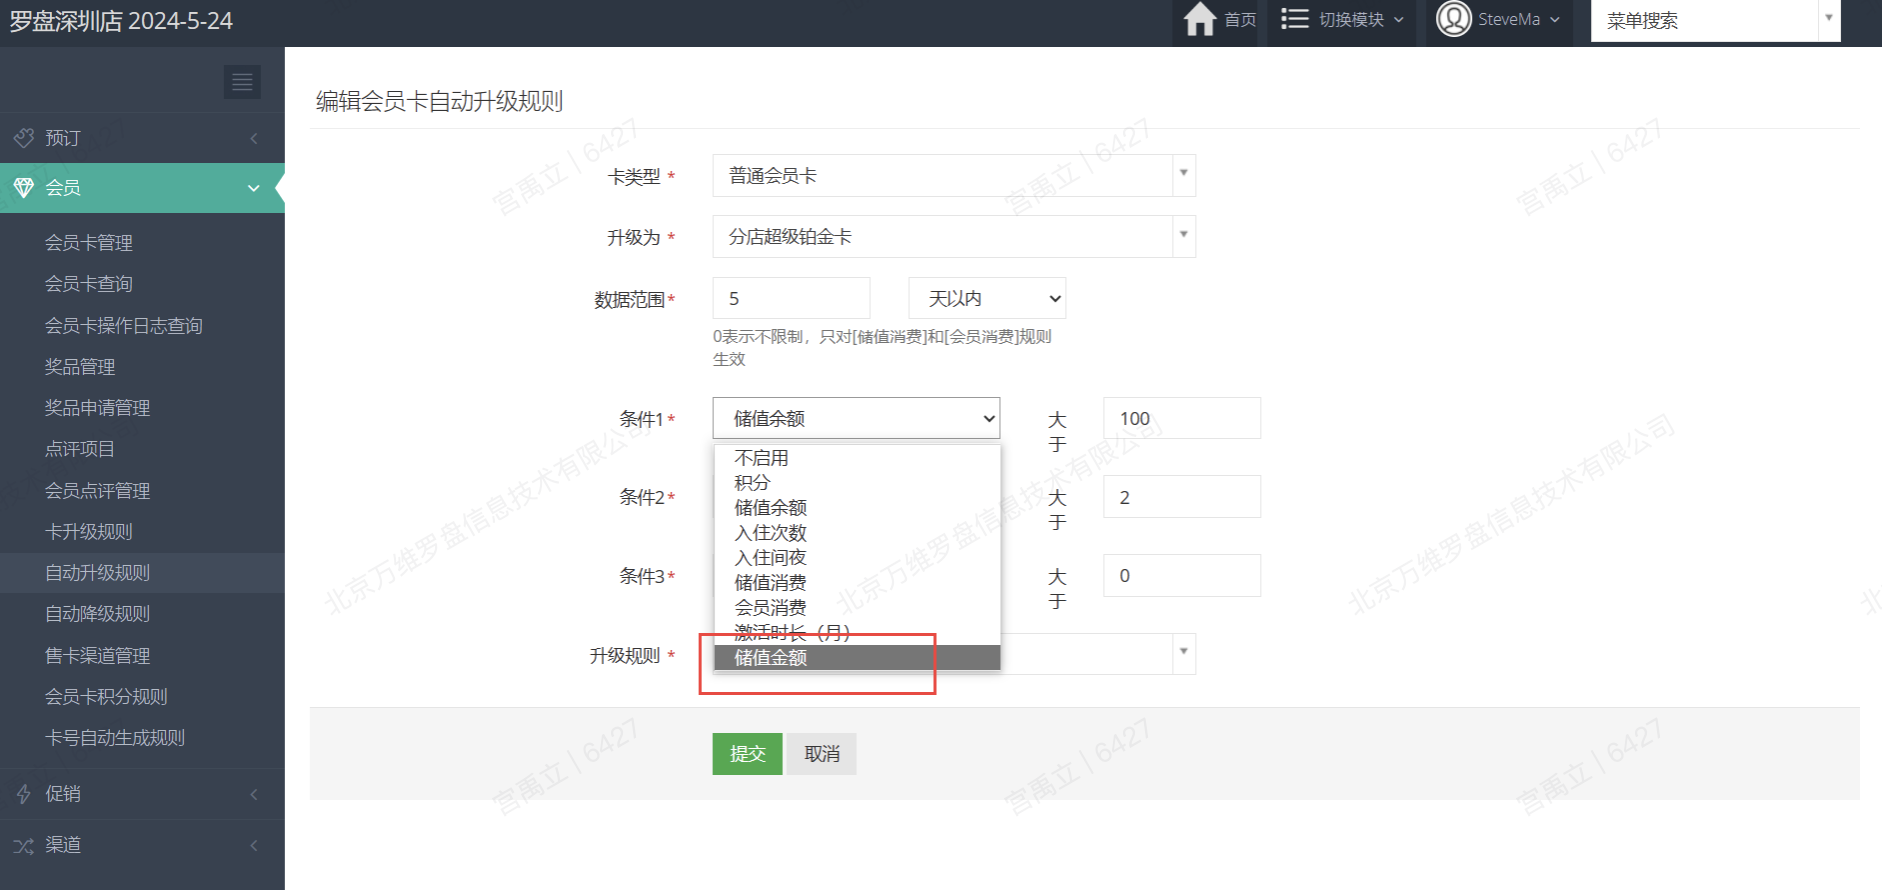Click the SteveMa user avatar icon

point(1453,19)
